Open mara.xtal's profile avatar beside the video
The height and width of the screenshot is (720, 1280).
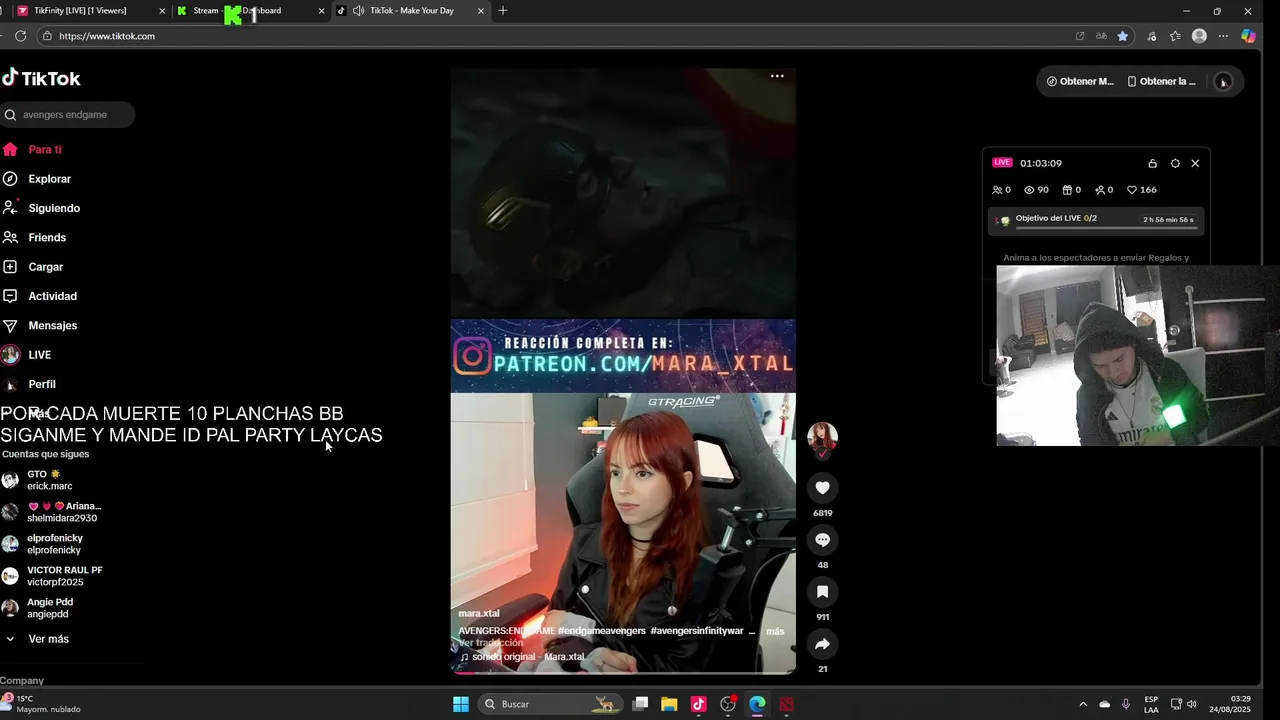[822, 437]
